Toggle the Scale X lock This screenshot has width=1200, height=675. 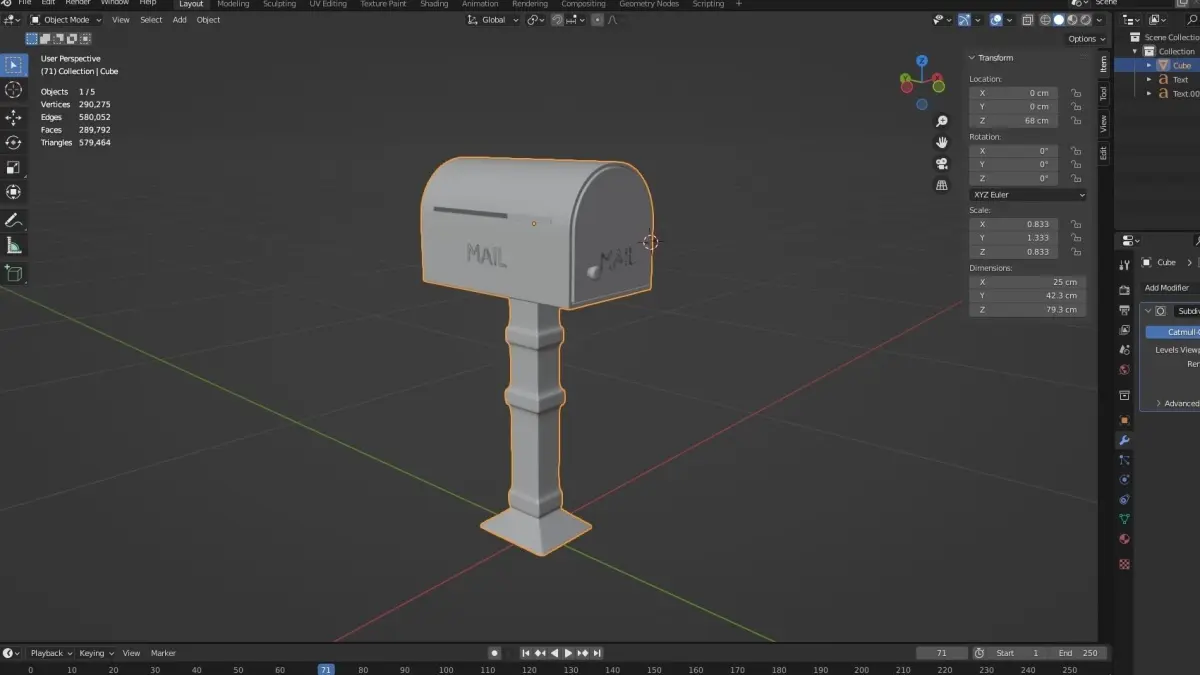1076,224
